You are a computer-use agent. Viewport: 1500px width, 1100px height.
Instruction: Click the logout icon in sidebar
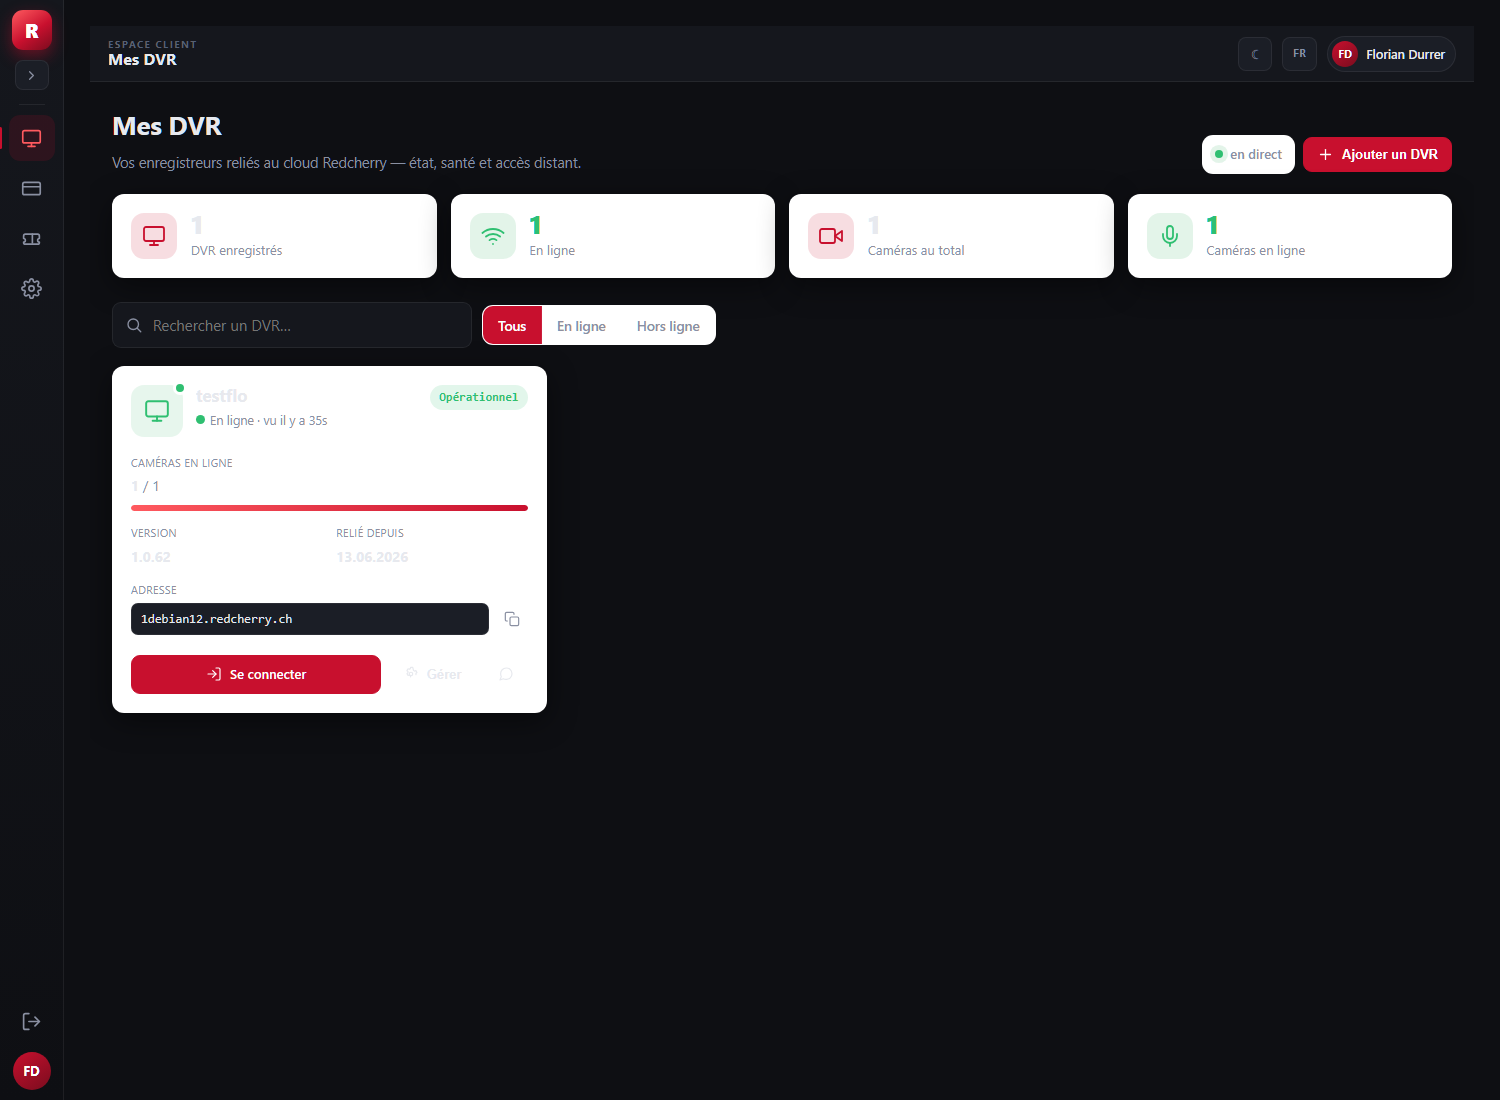(32, 1021)
